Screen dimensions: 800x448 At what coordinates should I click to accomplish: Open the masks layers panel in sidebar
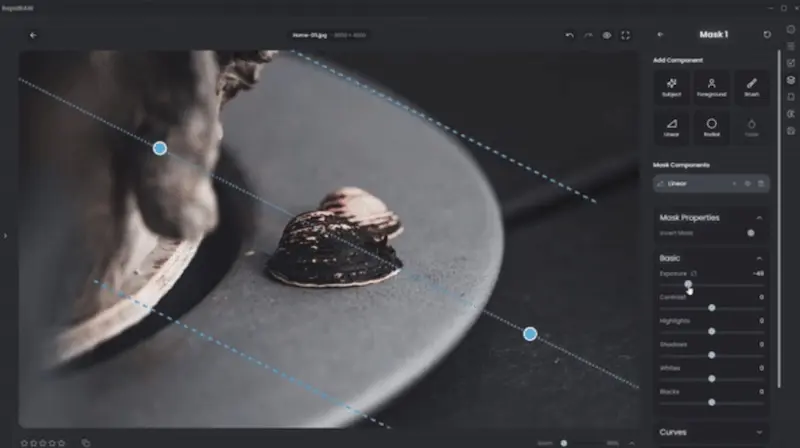coord(791,80)
